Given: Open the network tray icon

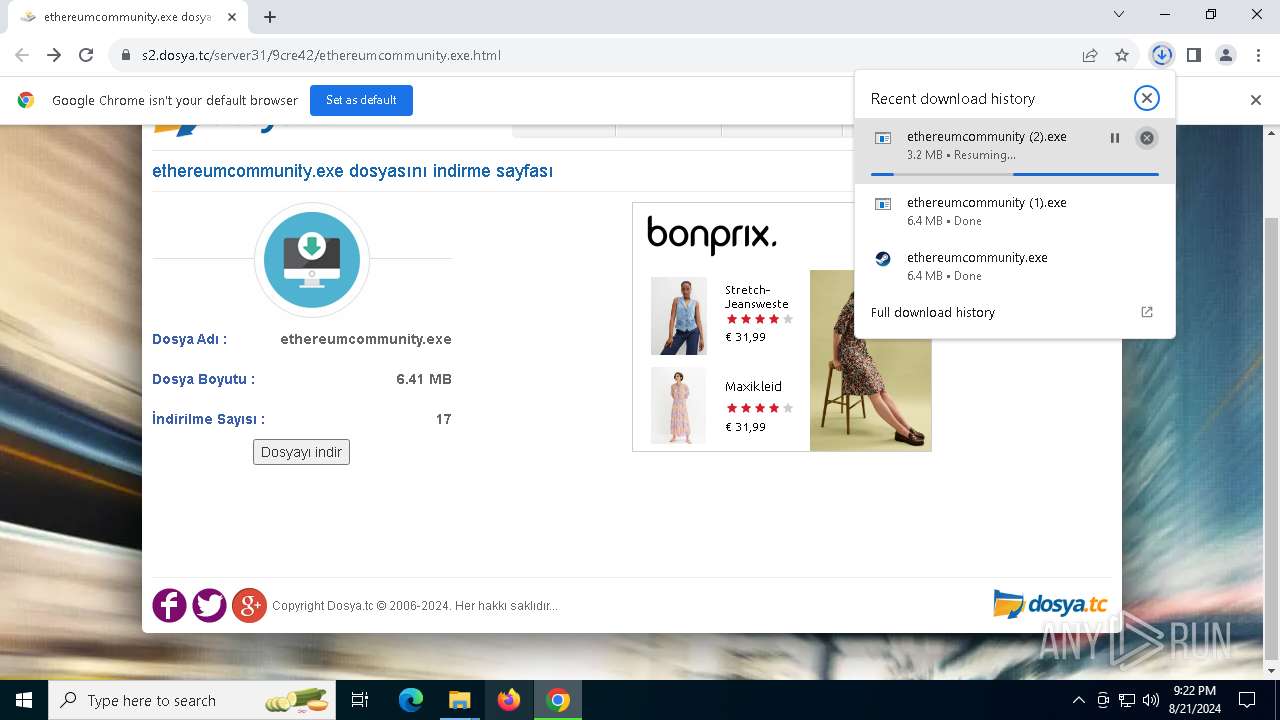Looking at the screenshot, I should (x=1127, y=700).
